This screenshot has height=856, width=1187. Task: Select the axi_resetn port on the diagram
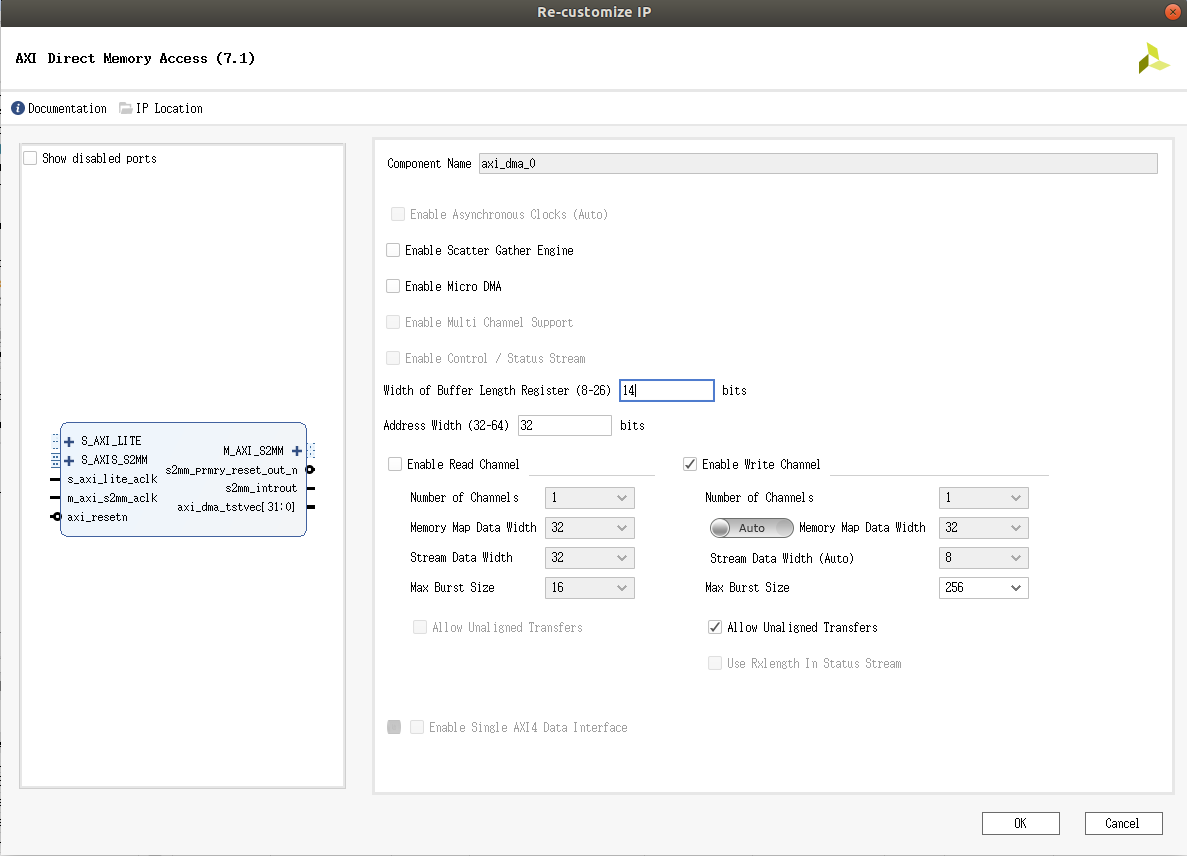point(94,517)
